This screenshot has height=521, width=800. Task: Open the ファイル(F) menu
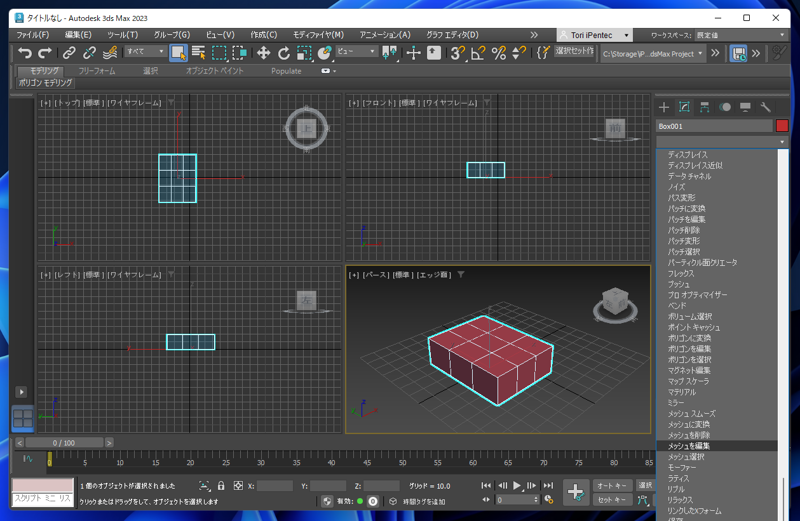33,35
